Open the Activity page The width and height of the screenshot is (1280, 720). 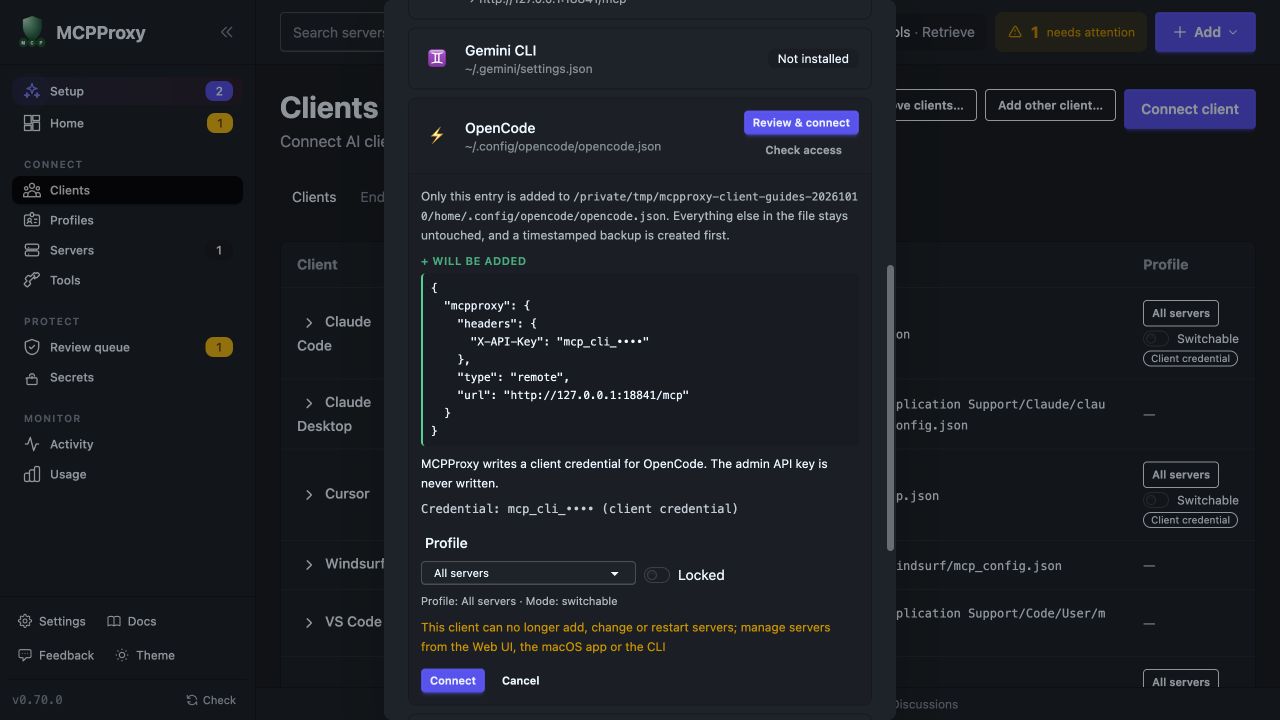pos(127,444)
